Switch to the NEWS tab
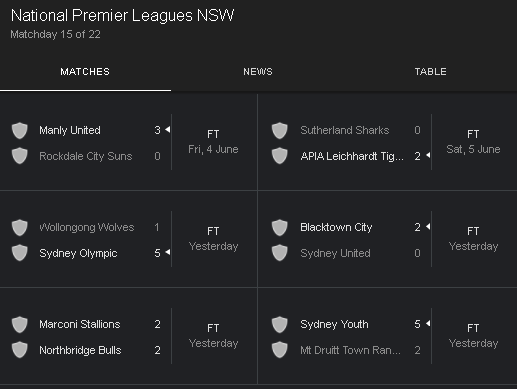Screen dimensions: 517x389 tap(258, 72)
